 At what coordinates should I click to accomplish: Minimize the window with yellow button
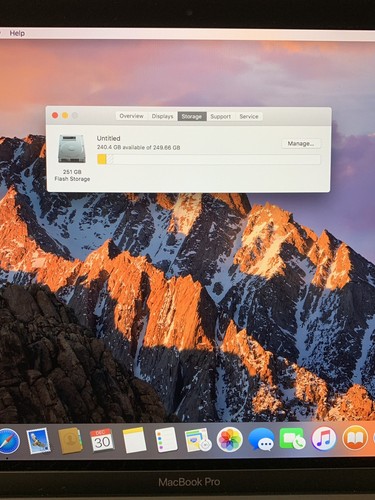pyautogui.click(x=65, y=115)
